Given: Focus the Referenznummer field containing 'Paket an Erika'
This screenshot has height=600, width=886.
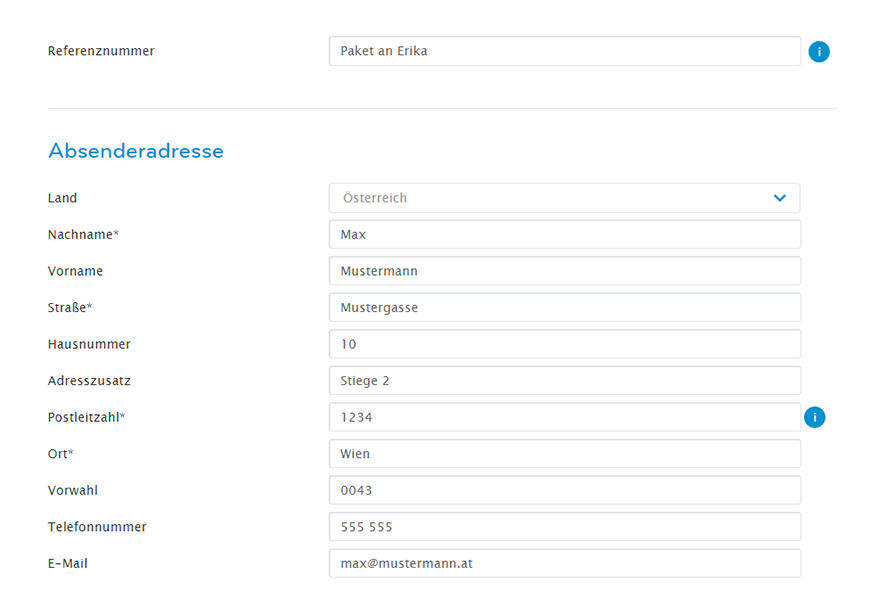Looking at the screenshot, I should 564,51.
